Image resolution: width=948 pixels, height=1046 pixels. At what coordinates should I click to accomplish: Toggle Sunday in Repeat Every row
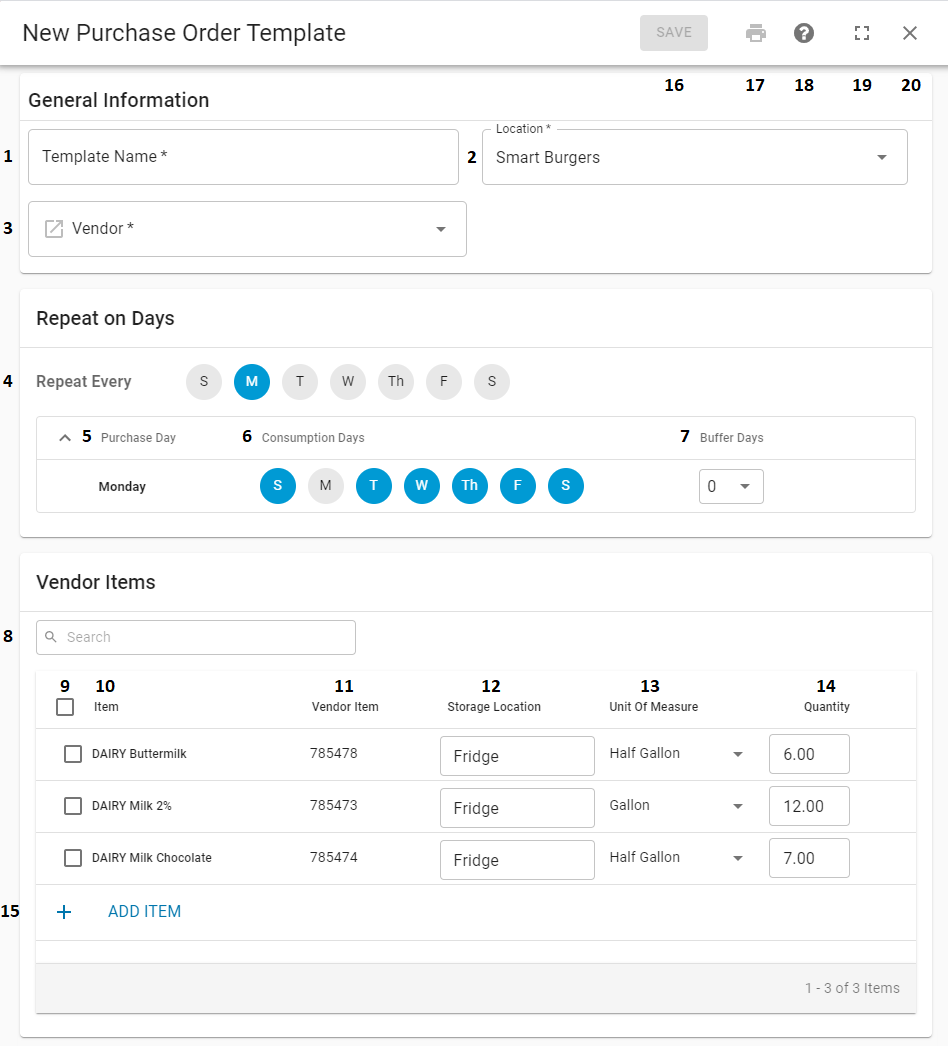click(204, 382)
